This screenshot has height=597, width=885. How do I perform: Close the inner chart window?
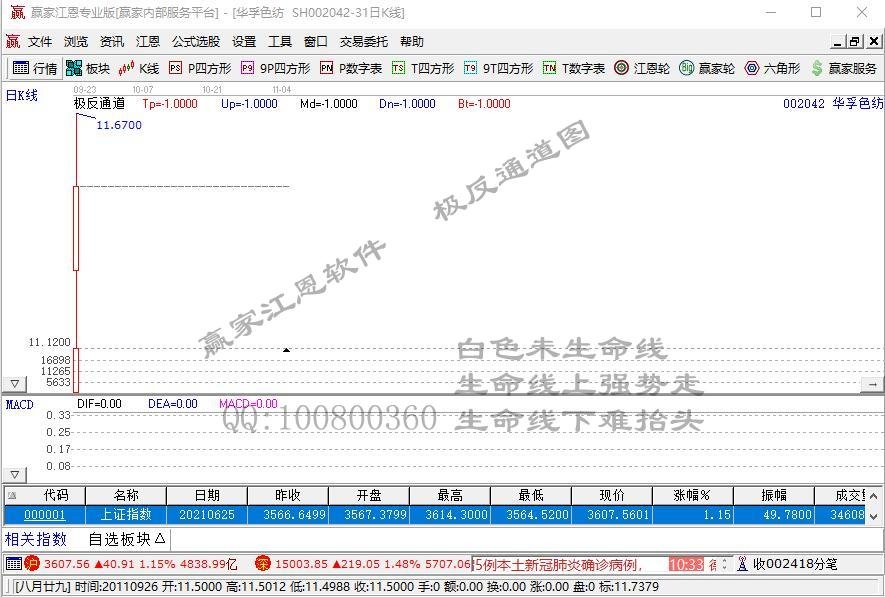click(874, 41)
